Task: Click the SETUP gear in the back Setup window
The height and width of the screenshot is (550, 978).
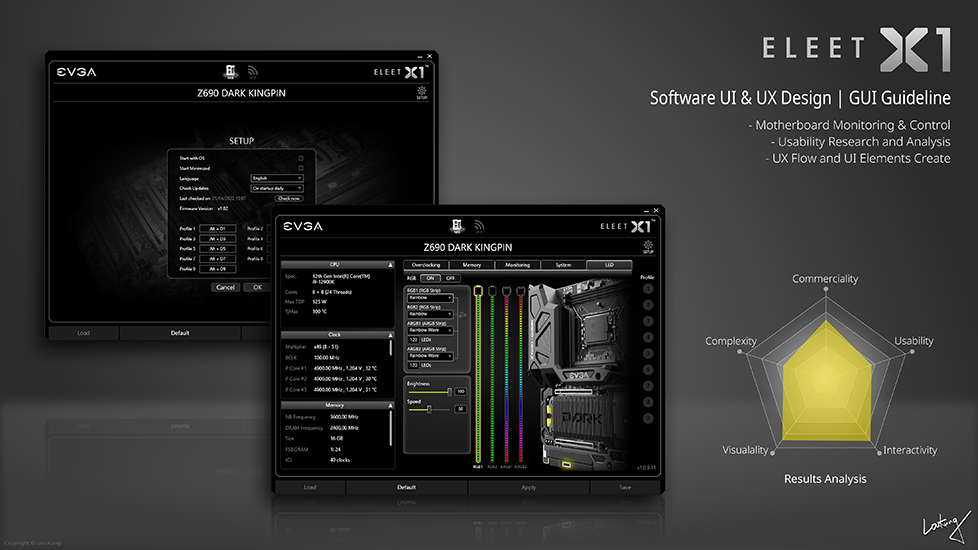Action: tap(422, 92)
